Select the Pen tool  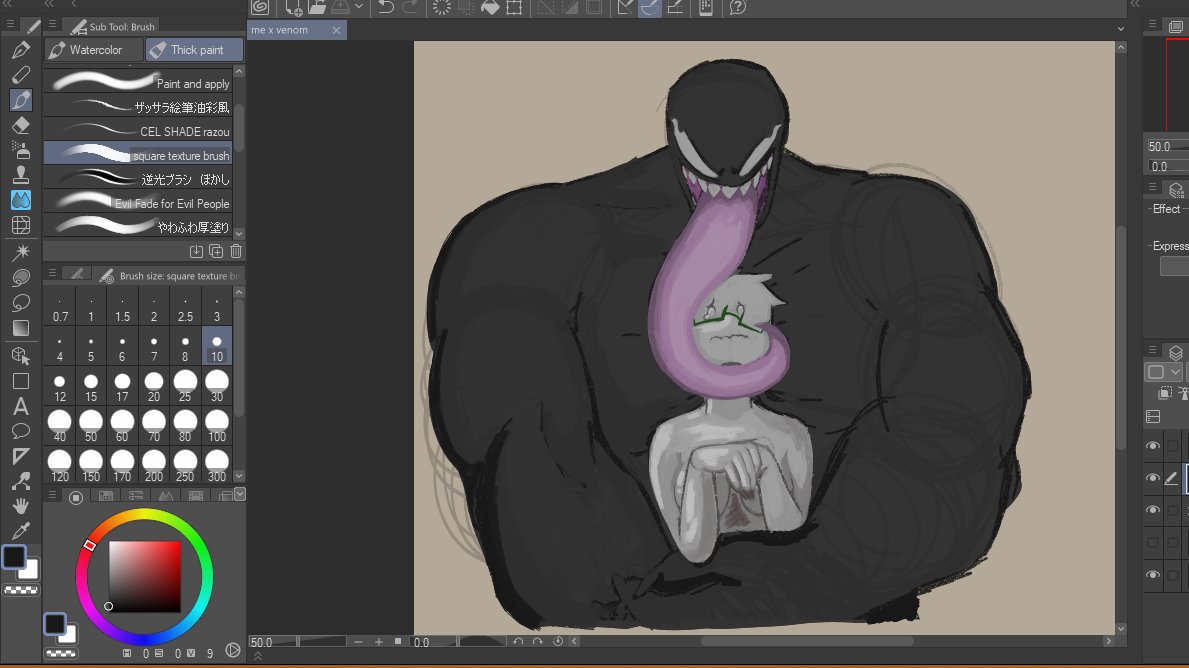(x=20, y=50)
